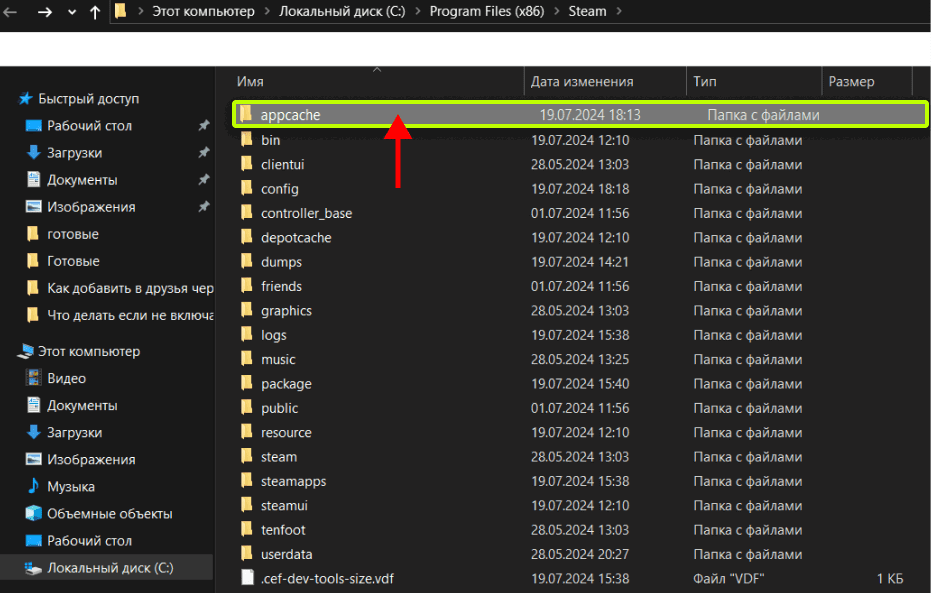
Task: Expand the chevron after breadcrumb Этот компьютер
Action: pyautogui.click(x=267, y=11)
